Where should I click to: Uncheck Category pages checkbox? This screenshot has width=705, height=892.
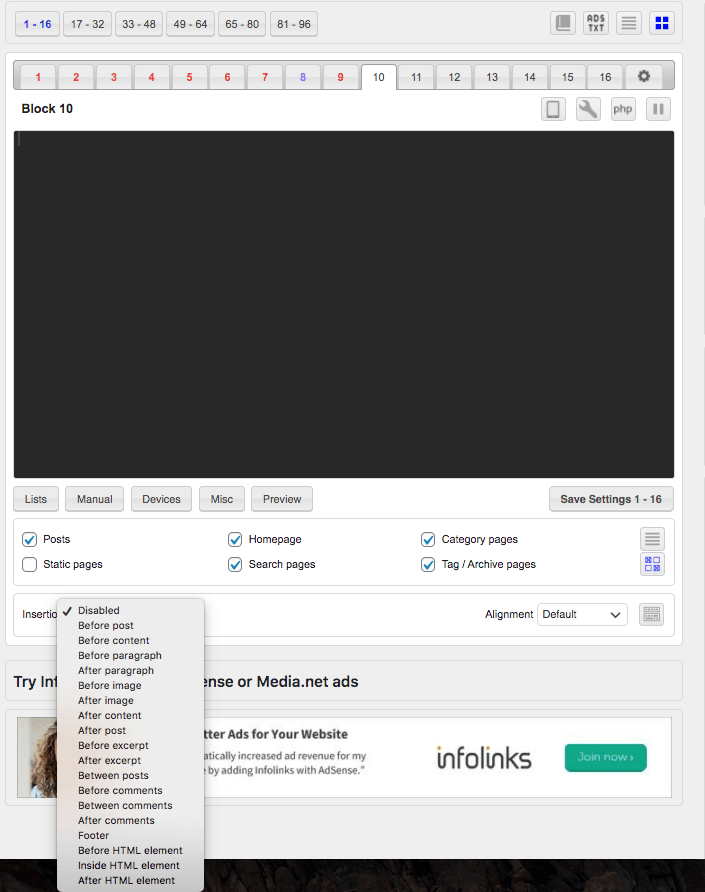click(x=428, y=539)
